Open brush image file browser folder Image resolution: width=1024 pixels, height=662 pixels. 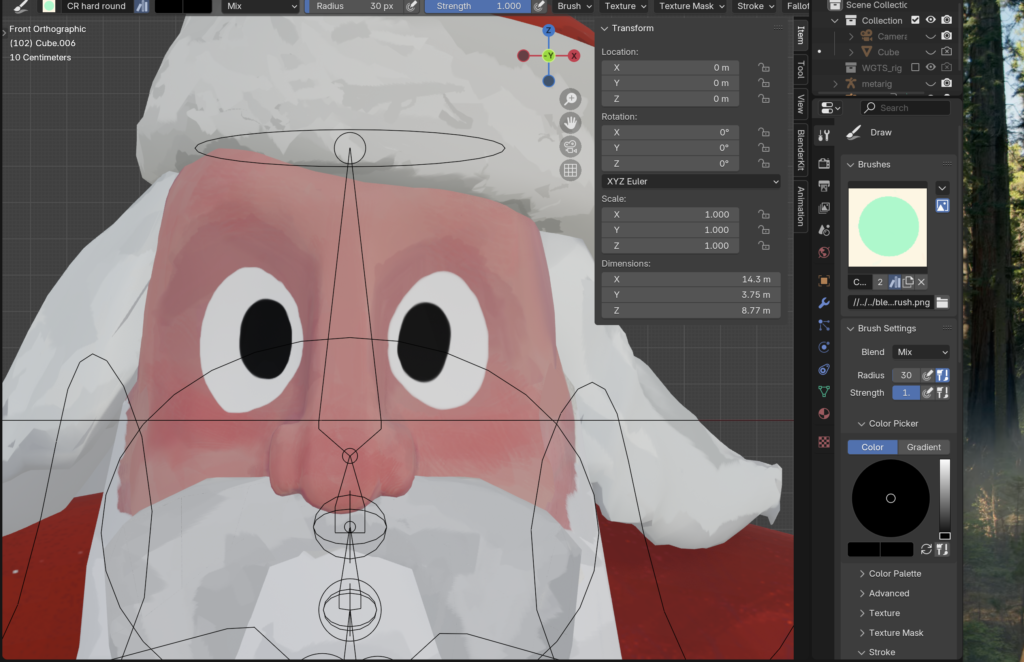[x=942, y=302]
